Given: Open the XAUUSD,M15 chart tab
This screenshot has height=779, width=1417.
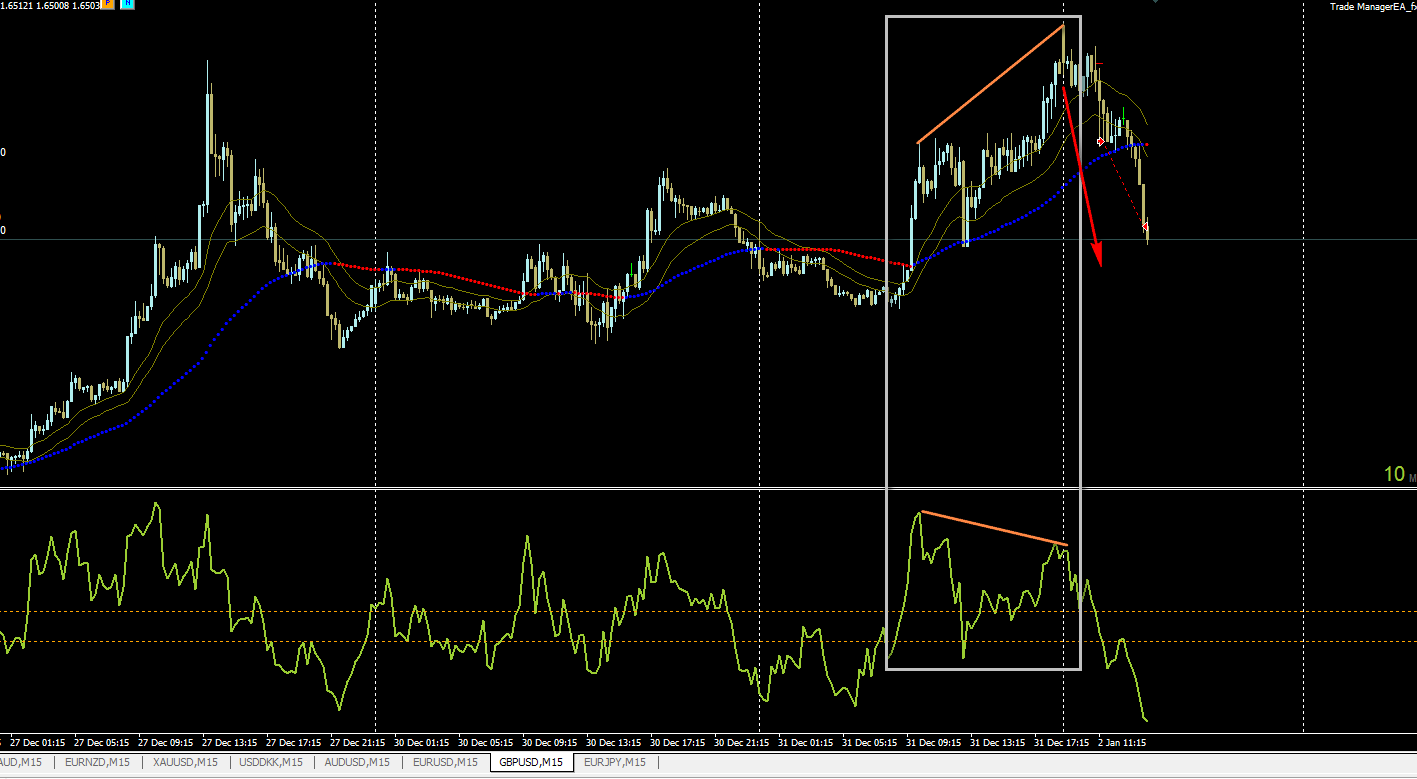Looking at the screenshot, I should pyautogui.click(x=185, y=762).
